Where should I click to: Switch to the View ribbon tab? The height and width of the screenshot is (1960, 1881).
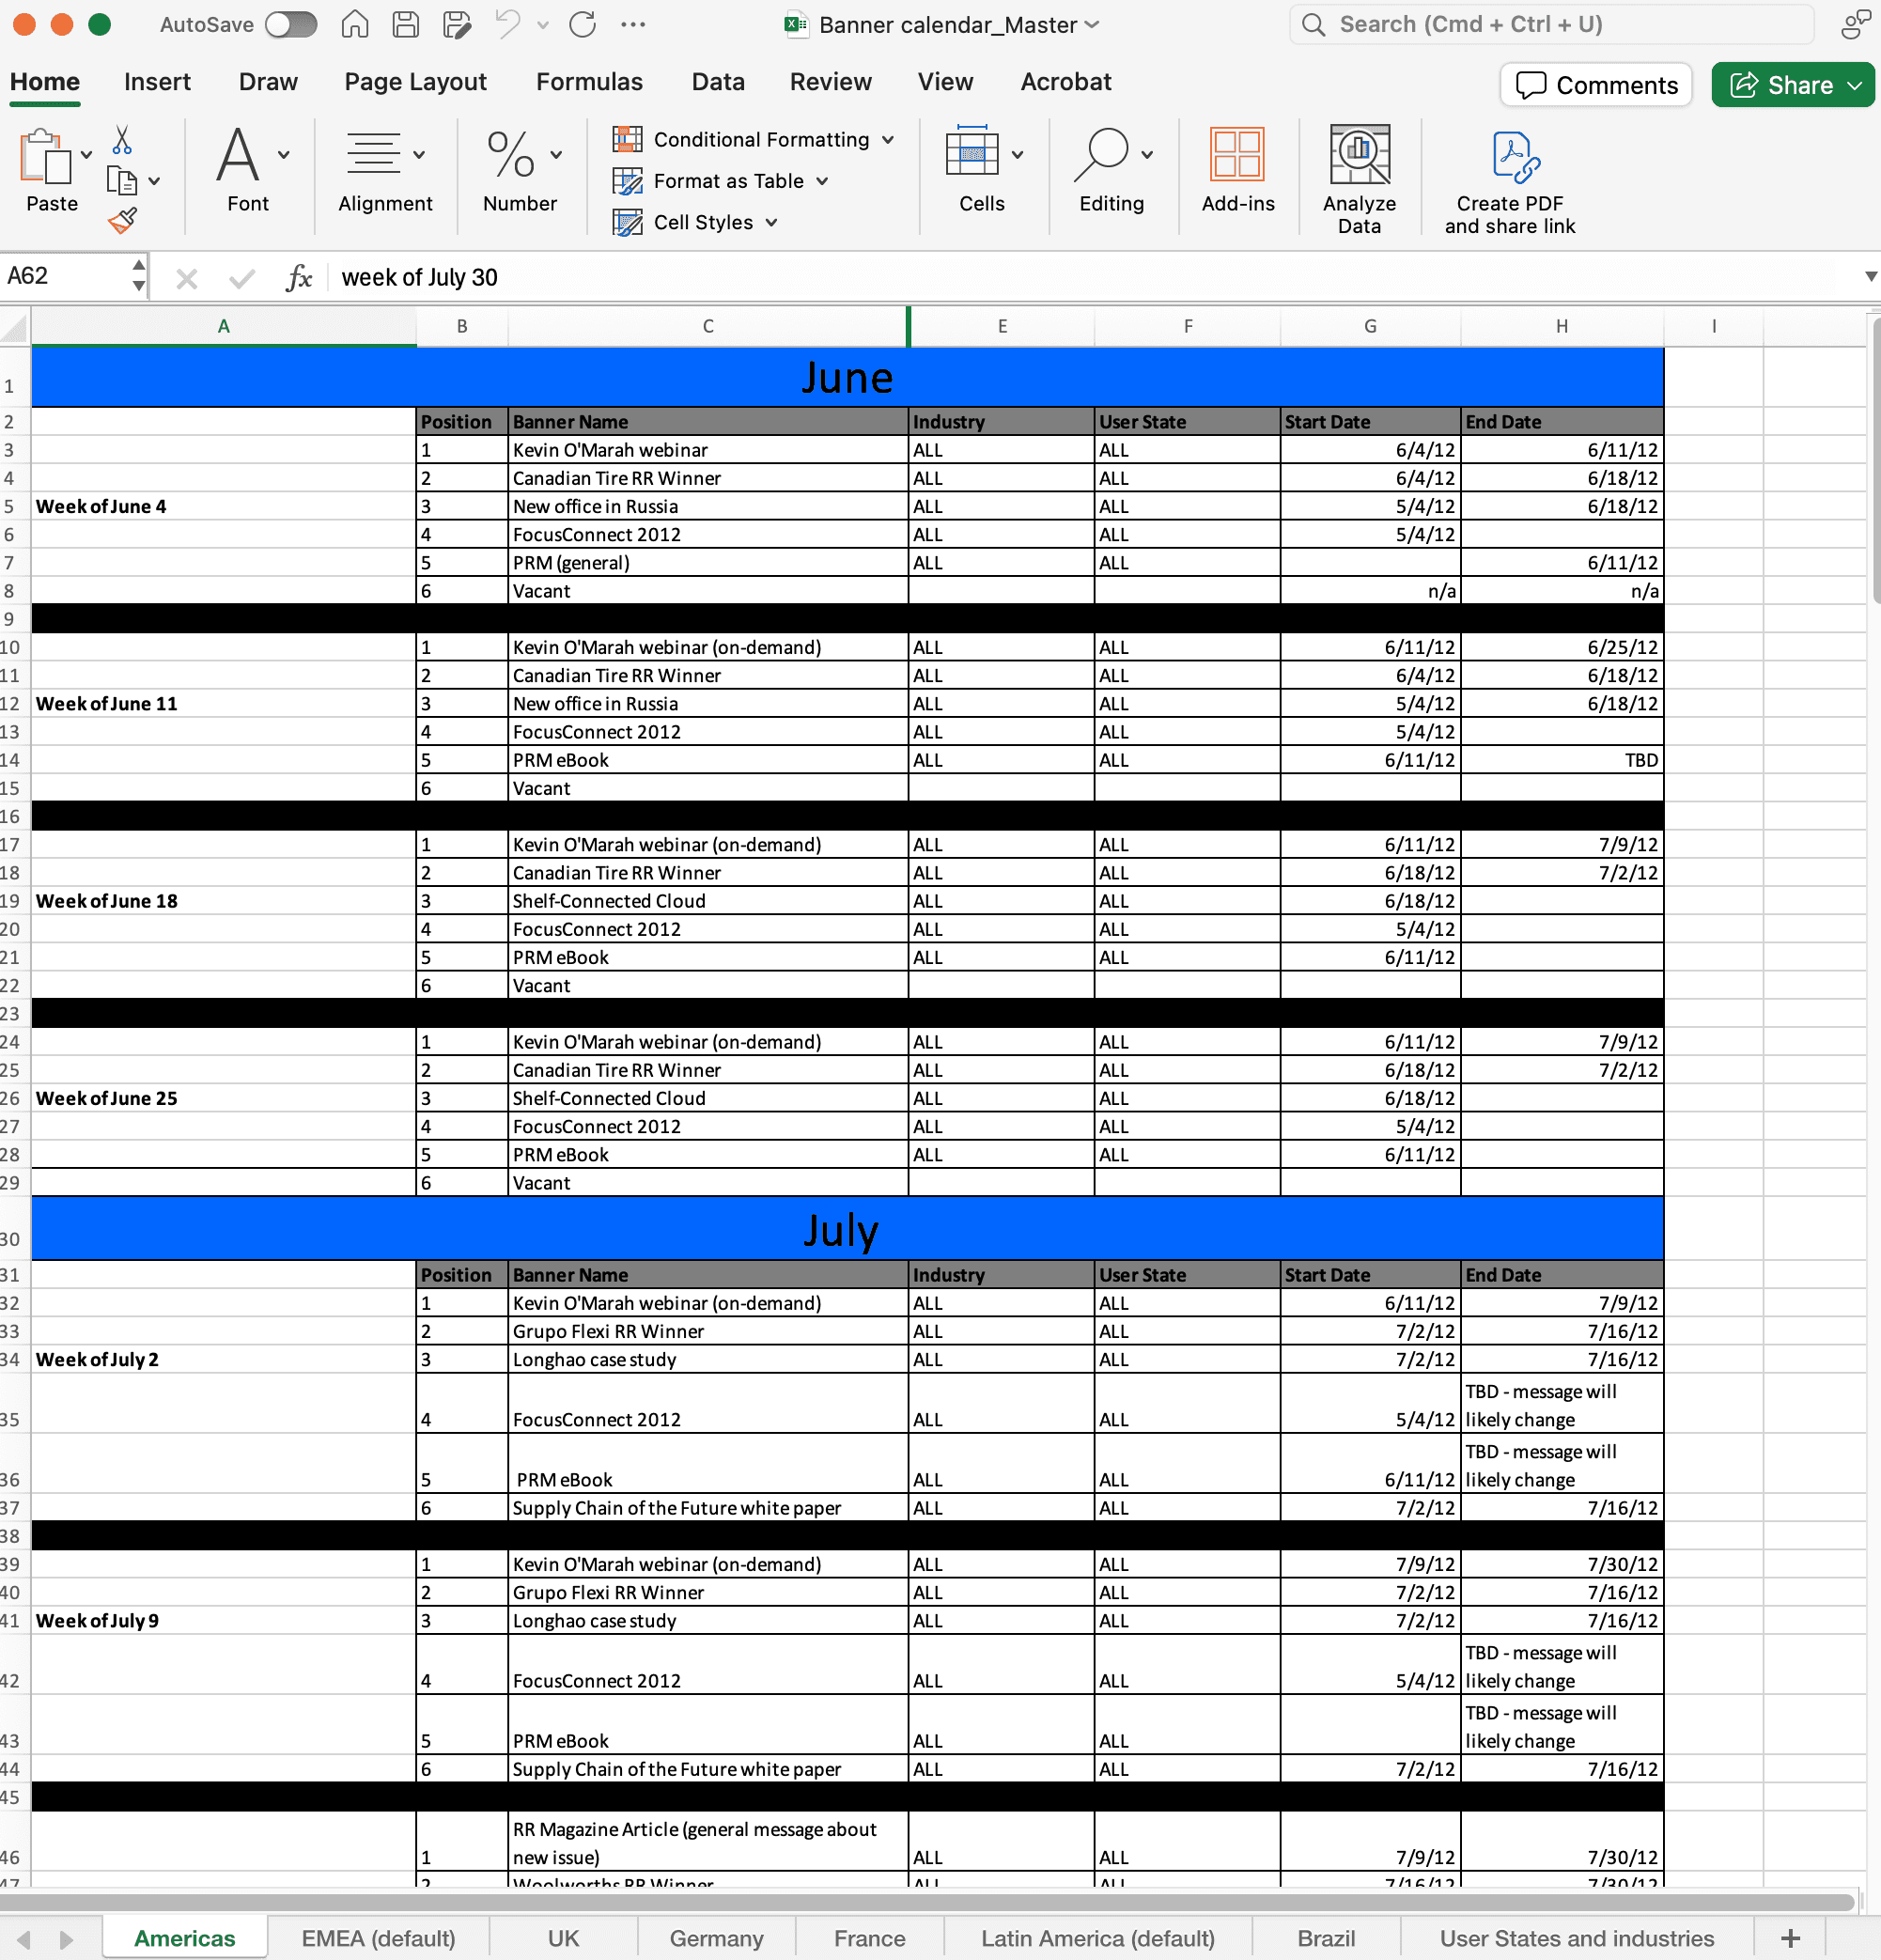coord(945,82)
